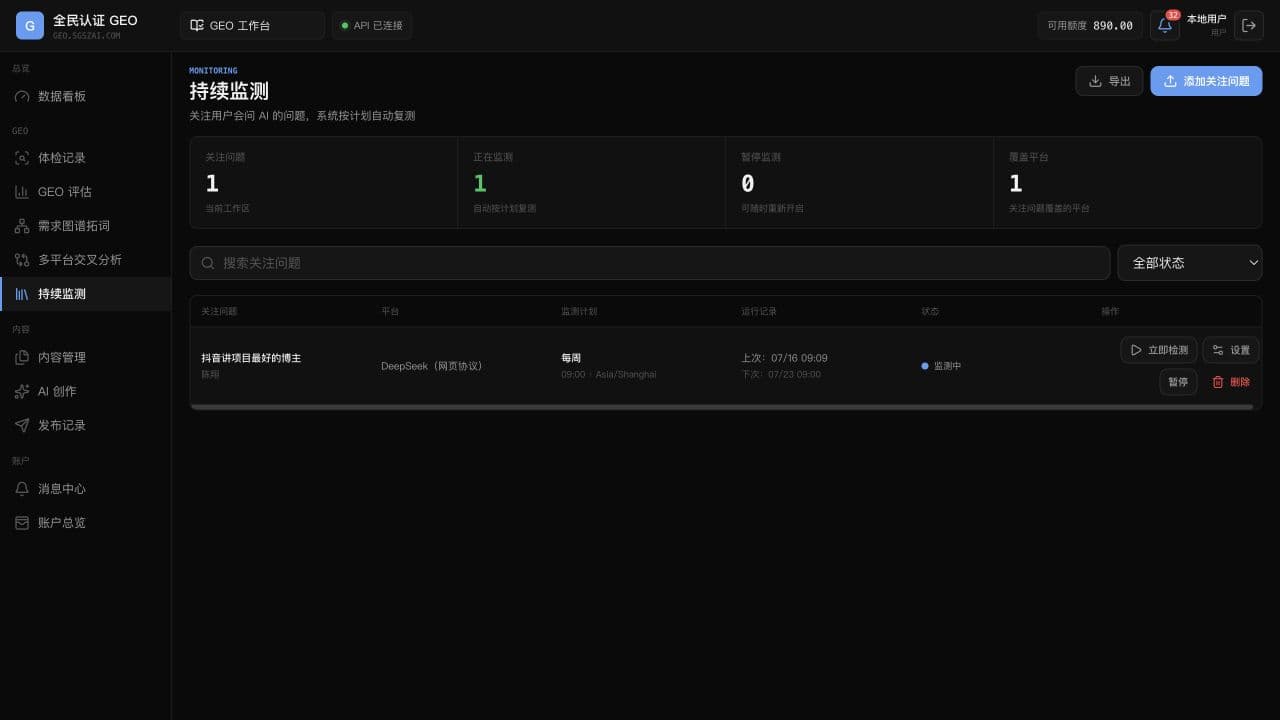Open the 全部状态 filter dropdown
Screen dimensions: 1280x720
[1190, 263]
